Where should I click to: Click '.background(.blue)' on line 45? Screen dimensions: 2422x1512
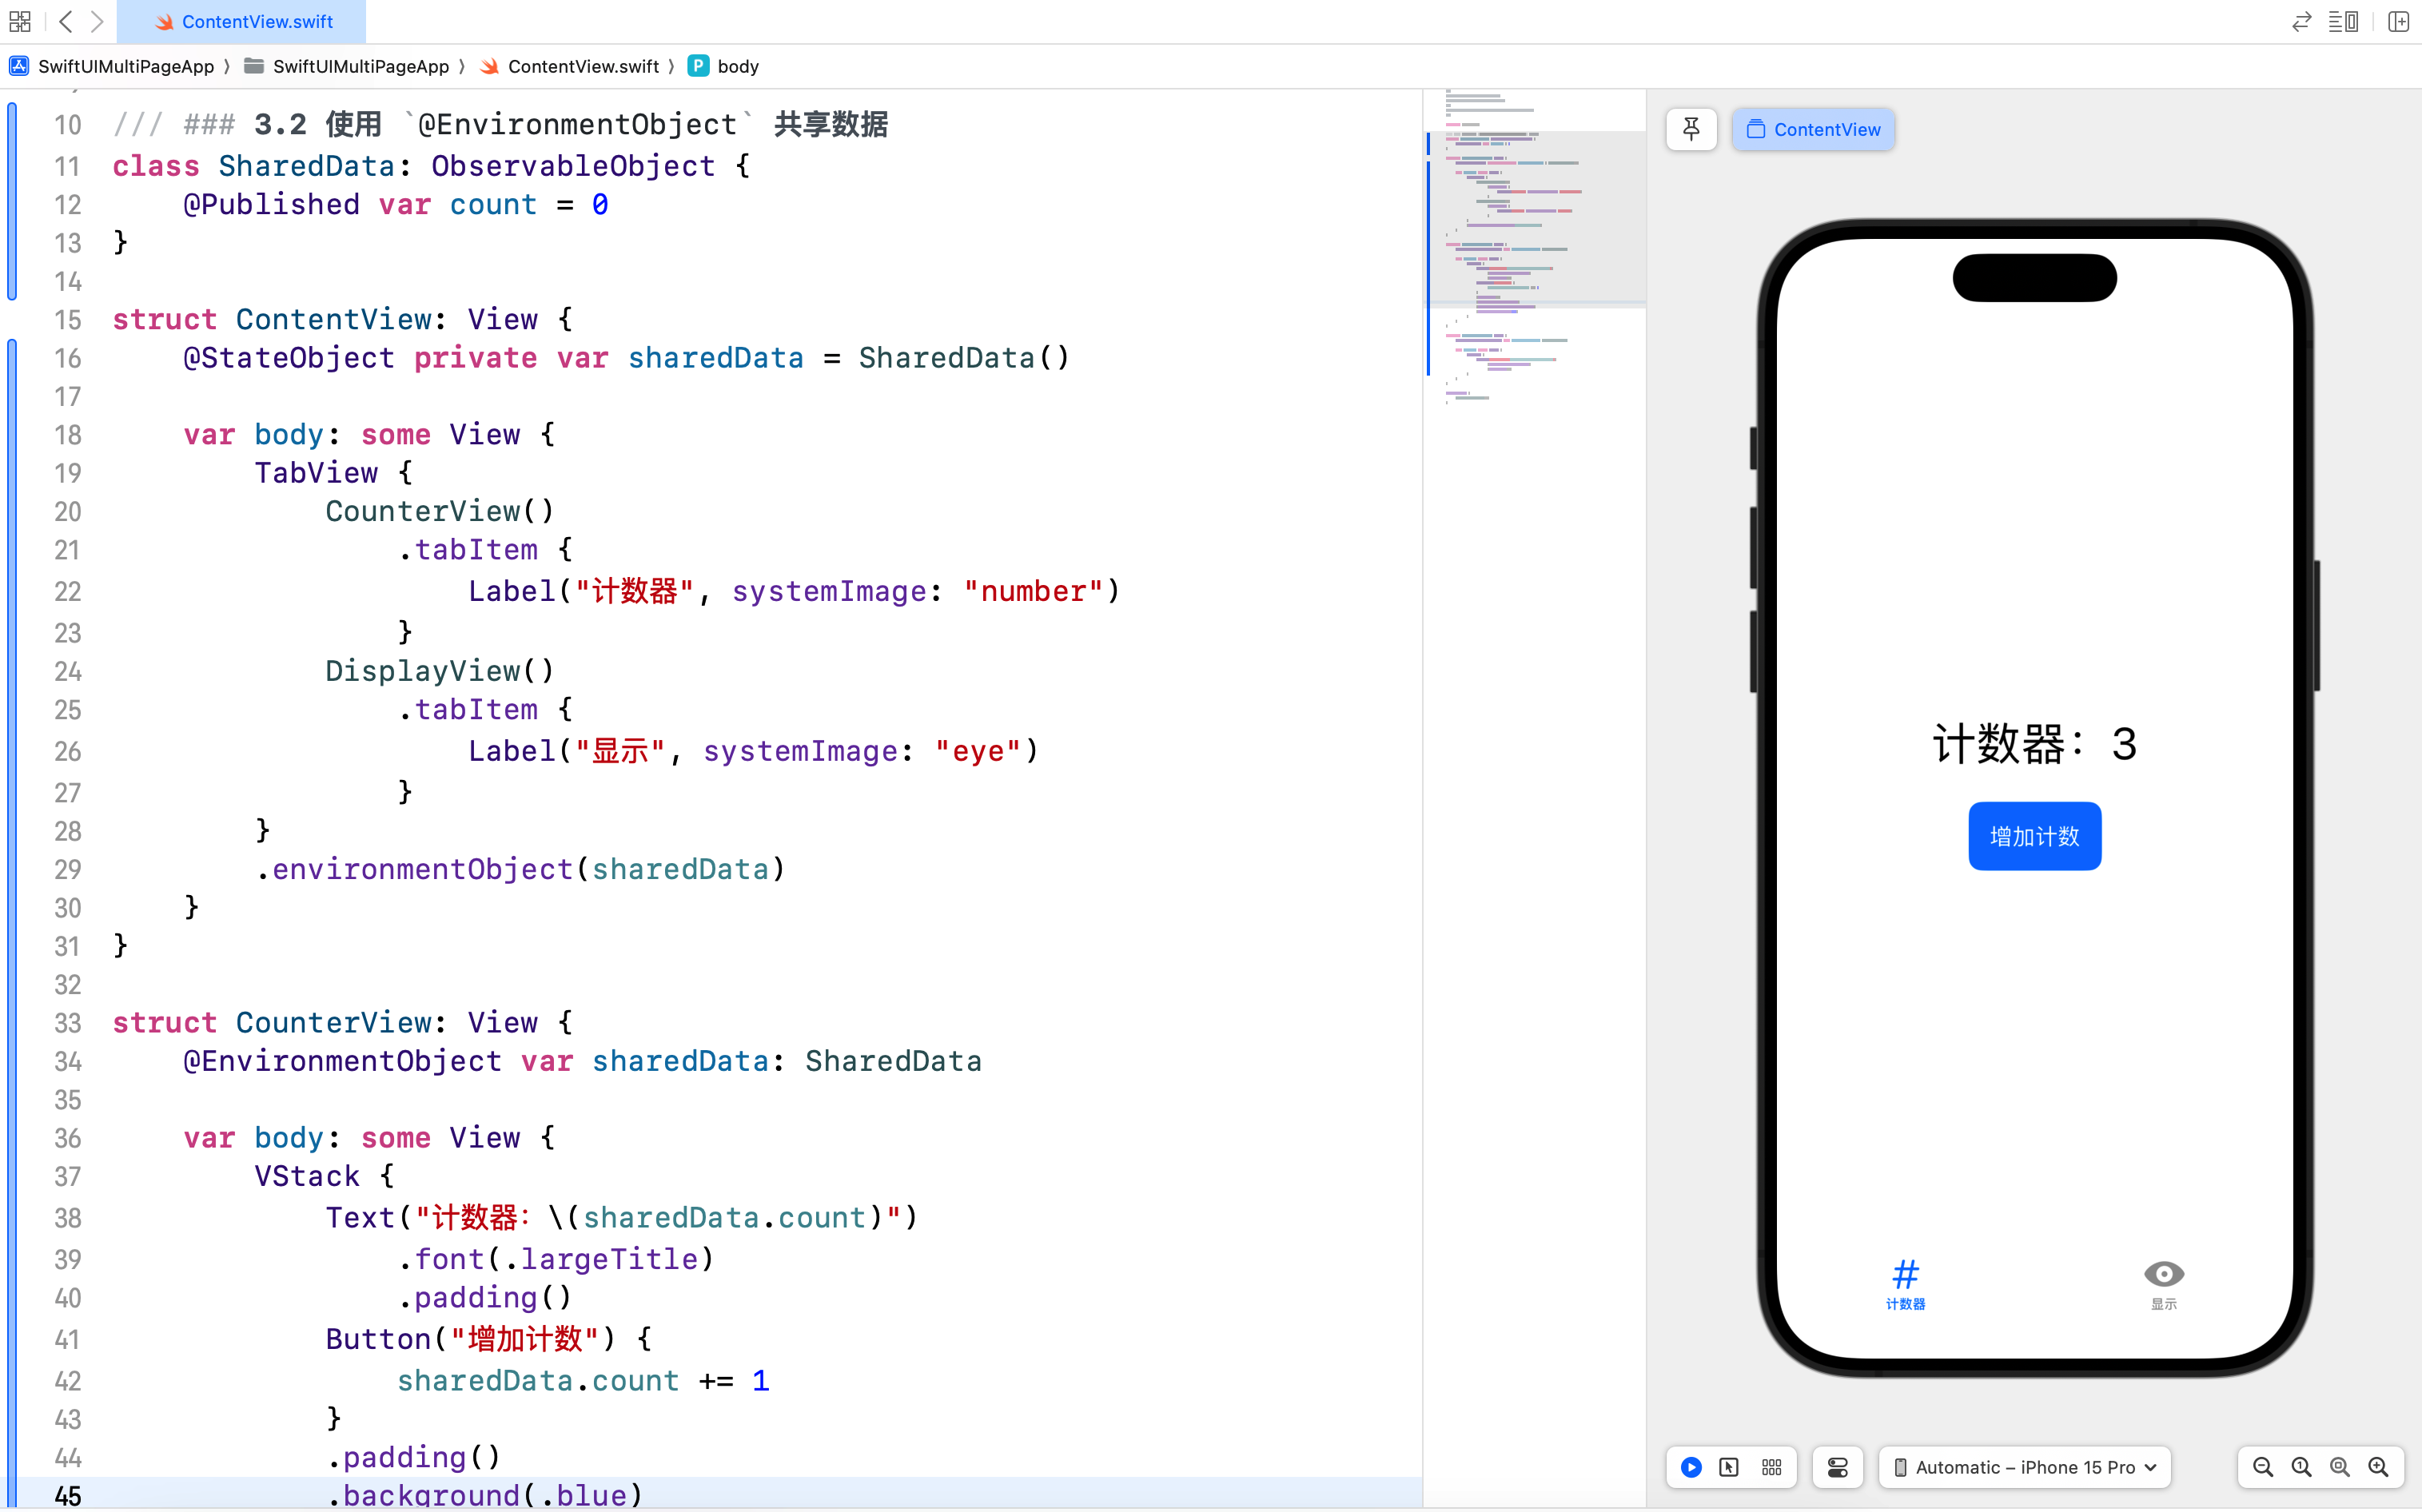485,1495
